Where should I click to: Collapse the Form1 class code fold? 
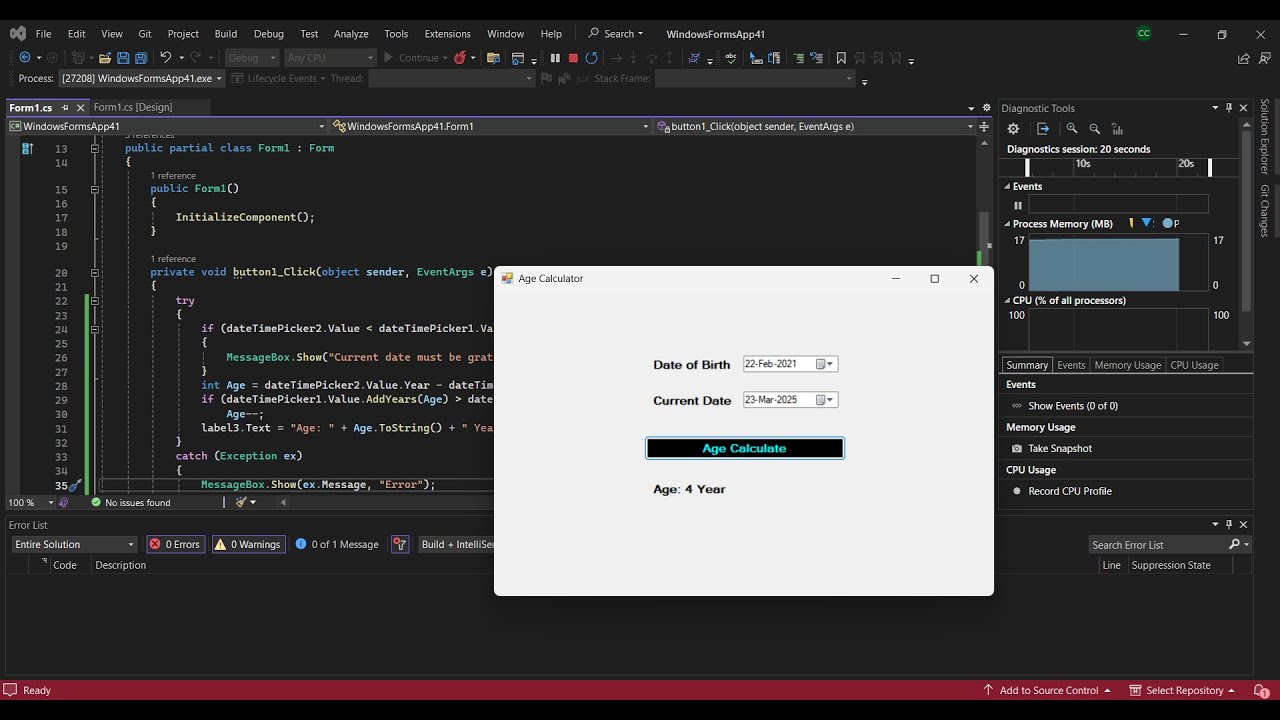coord(95,148)
